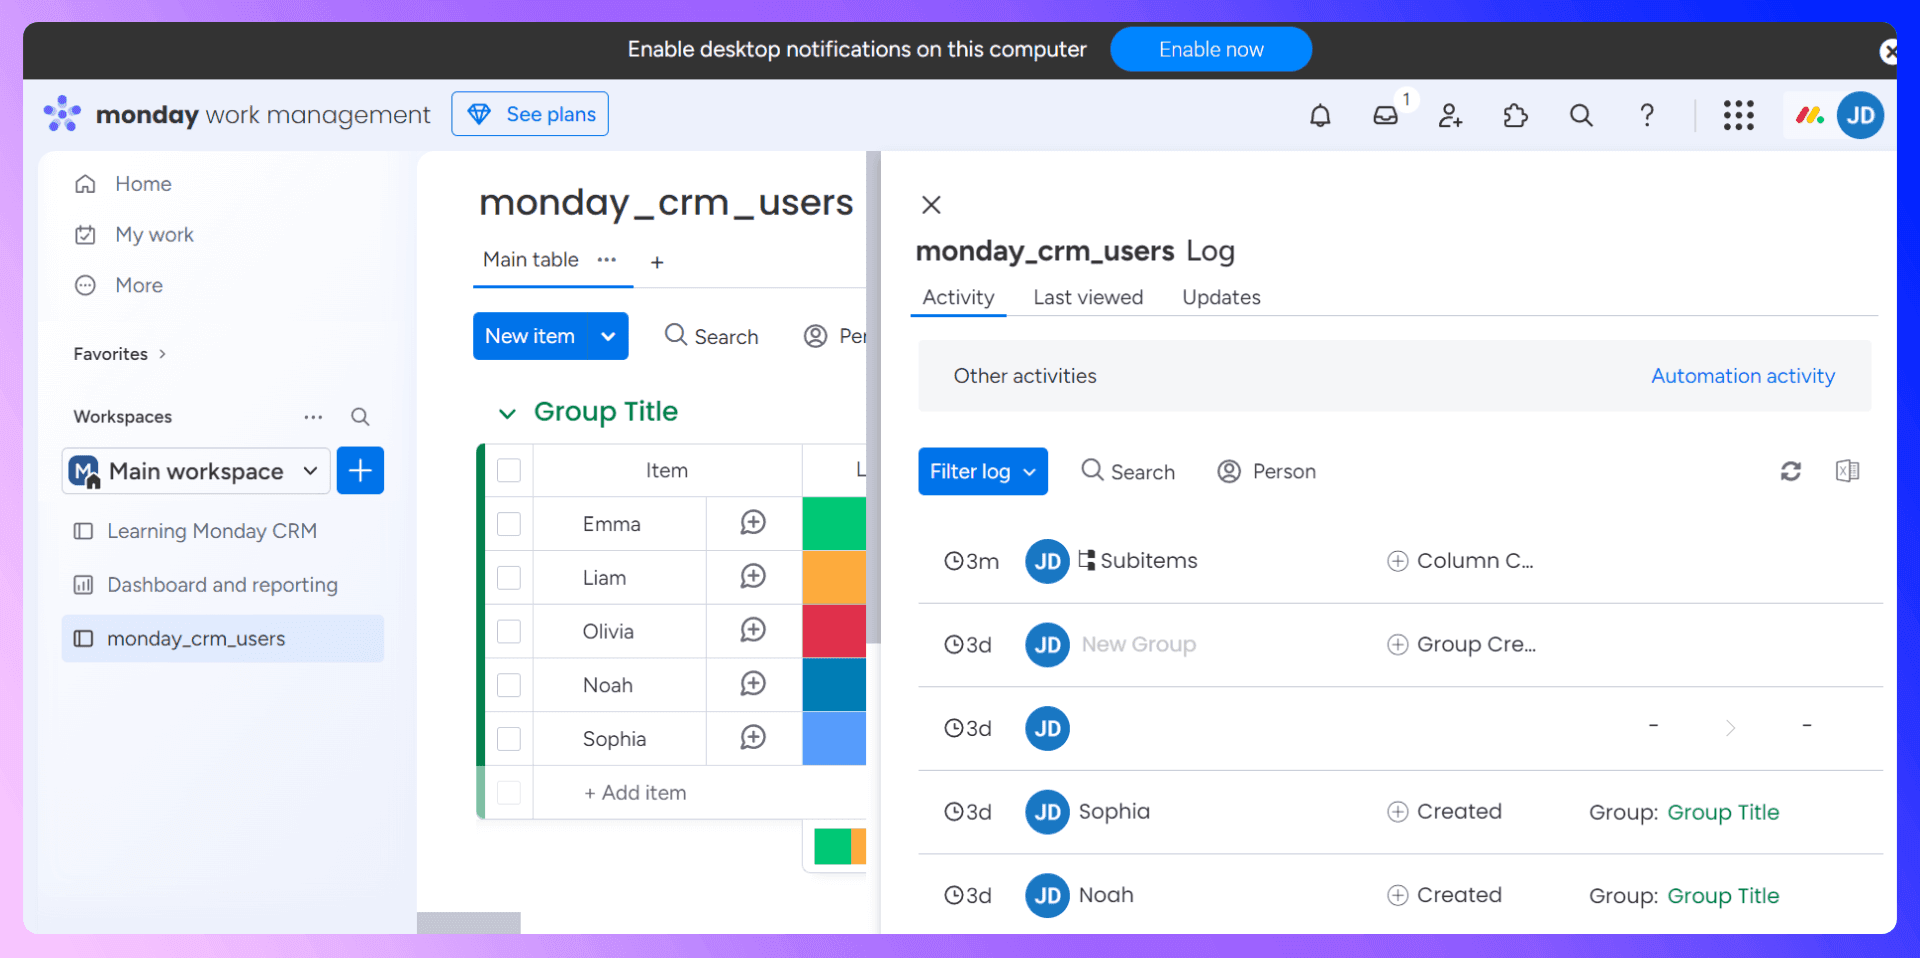Export activity log to Excel icon
The height and width of the screenshot is (958, 1920).
1847,471
